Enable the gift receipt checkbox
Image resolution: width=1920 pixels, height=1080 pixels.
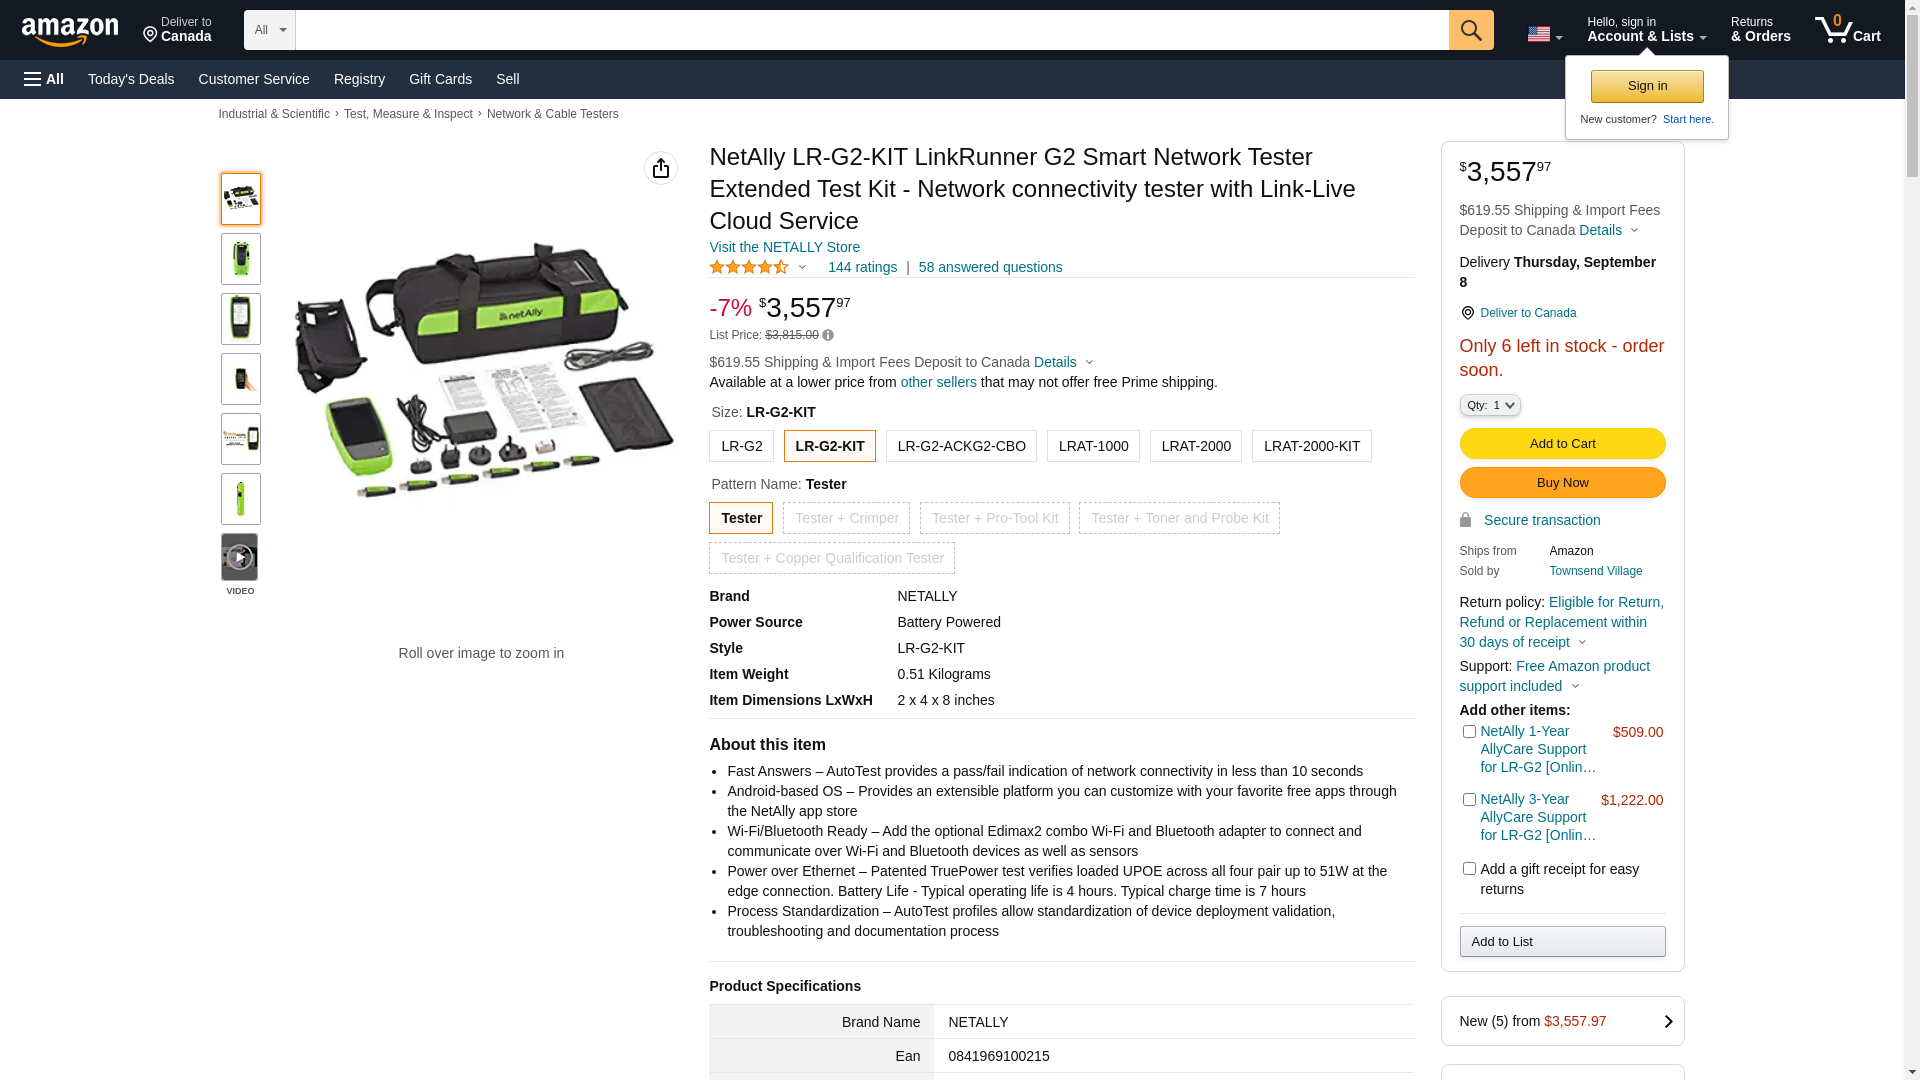click(1469, 869)
